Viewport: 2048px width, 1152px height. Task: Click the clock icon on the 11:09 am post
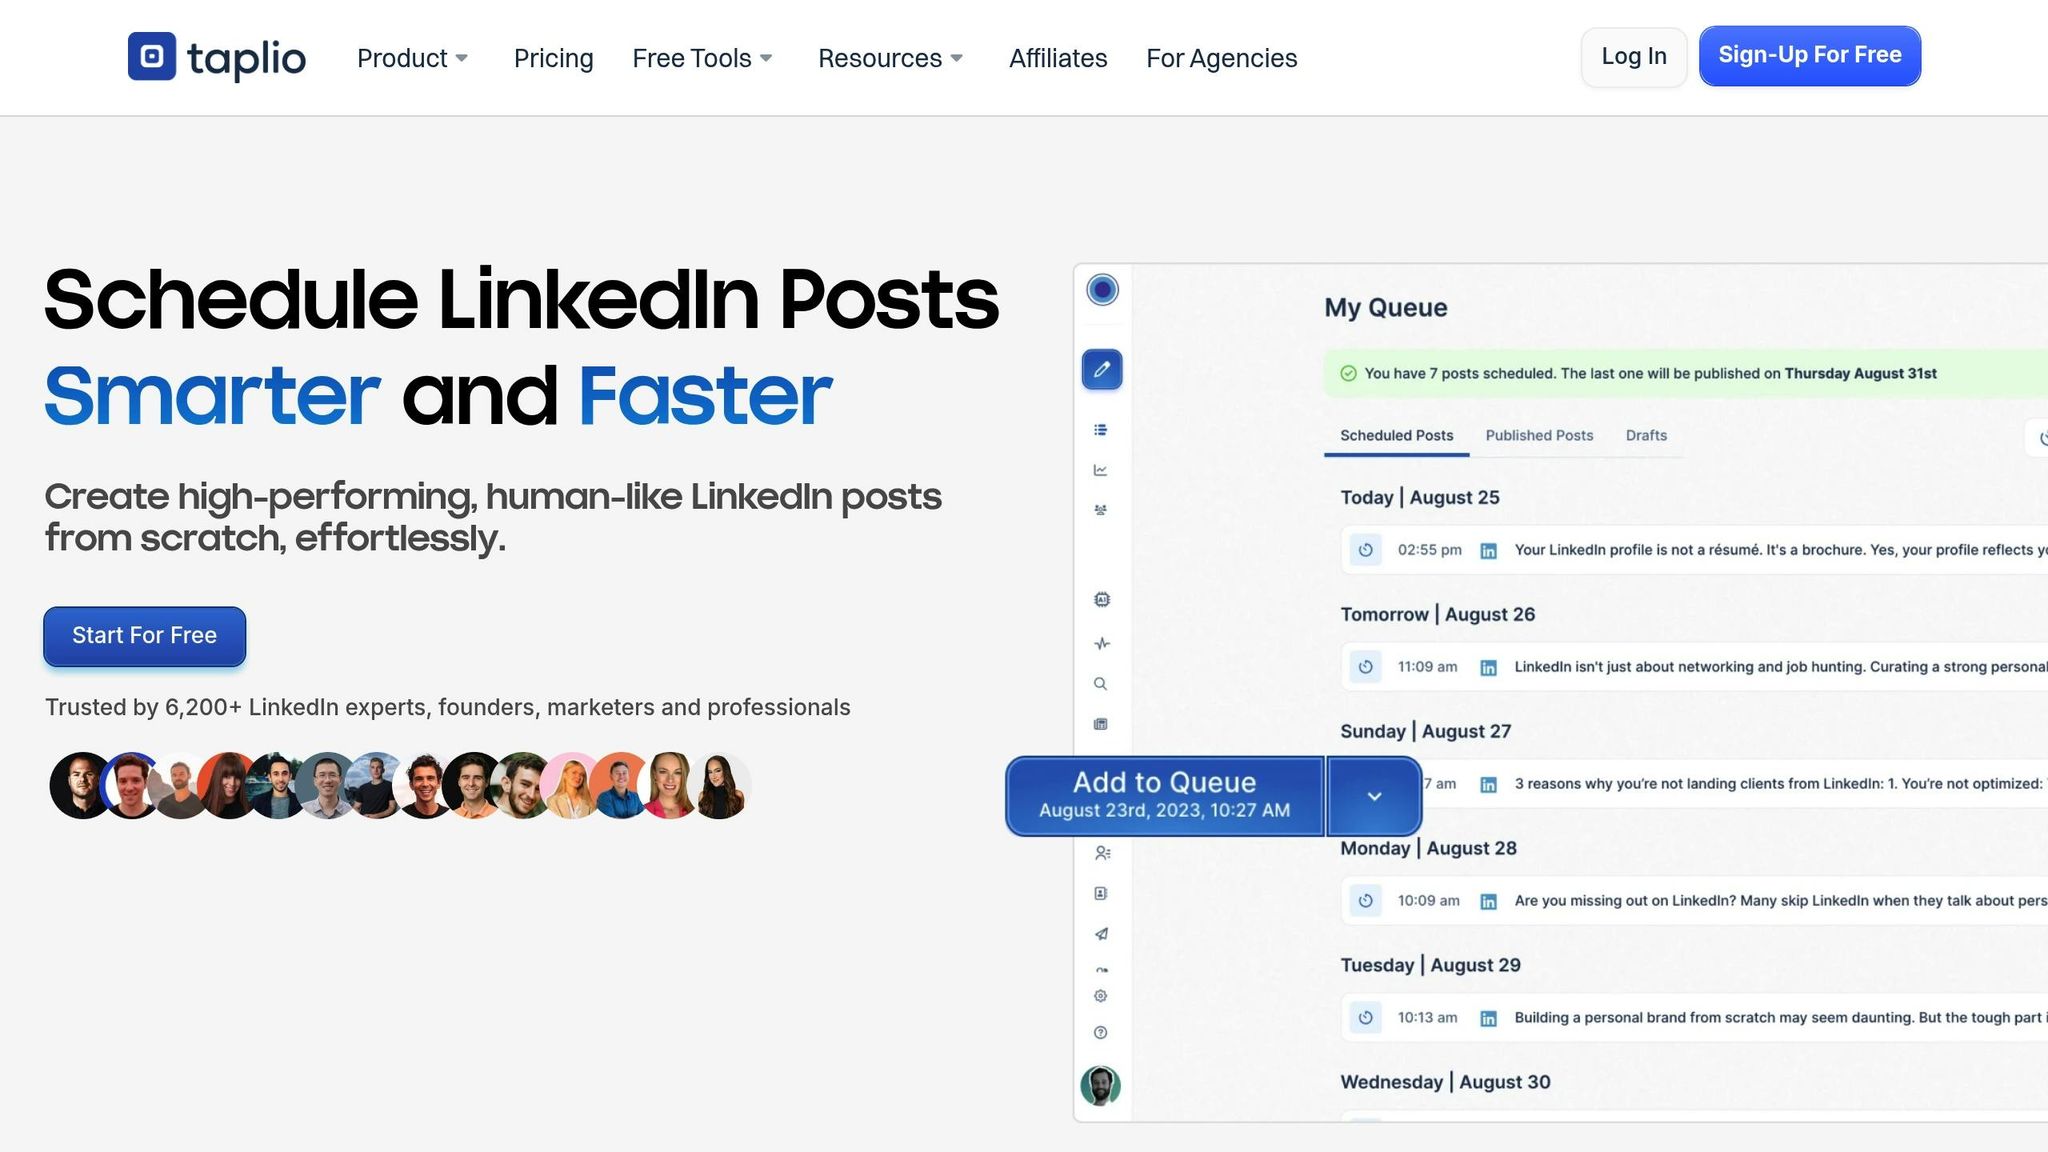[1366, 667]
